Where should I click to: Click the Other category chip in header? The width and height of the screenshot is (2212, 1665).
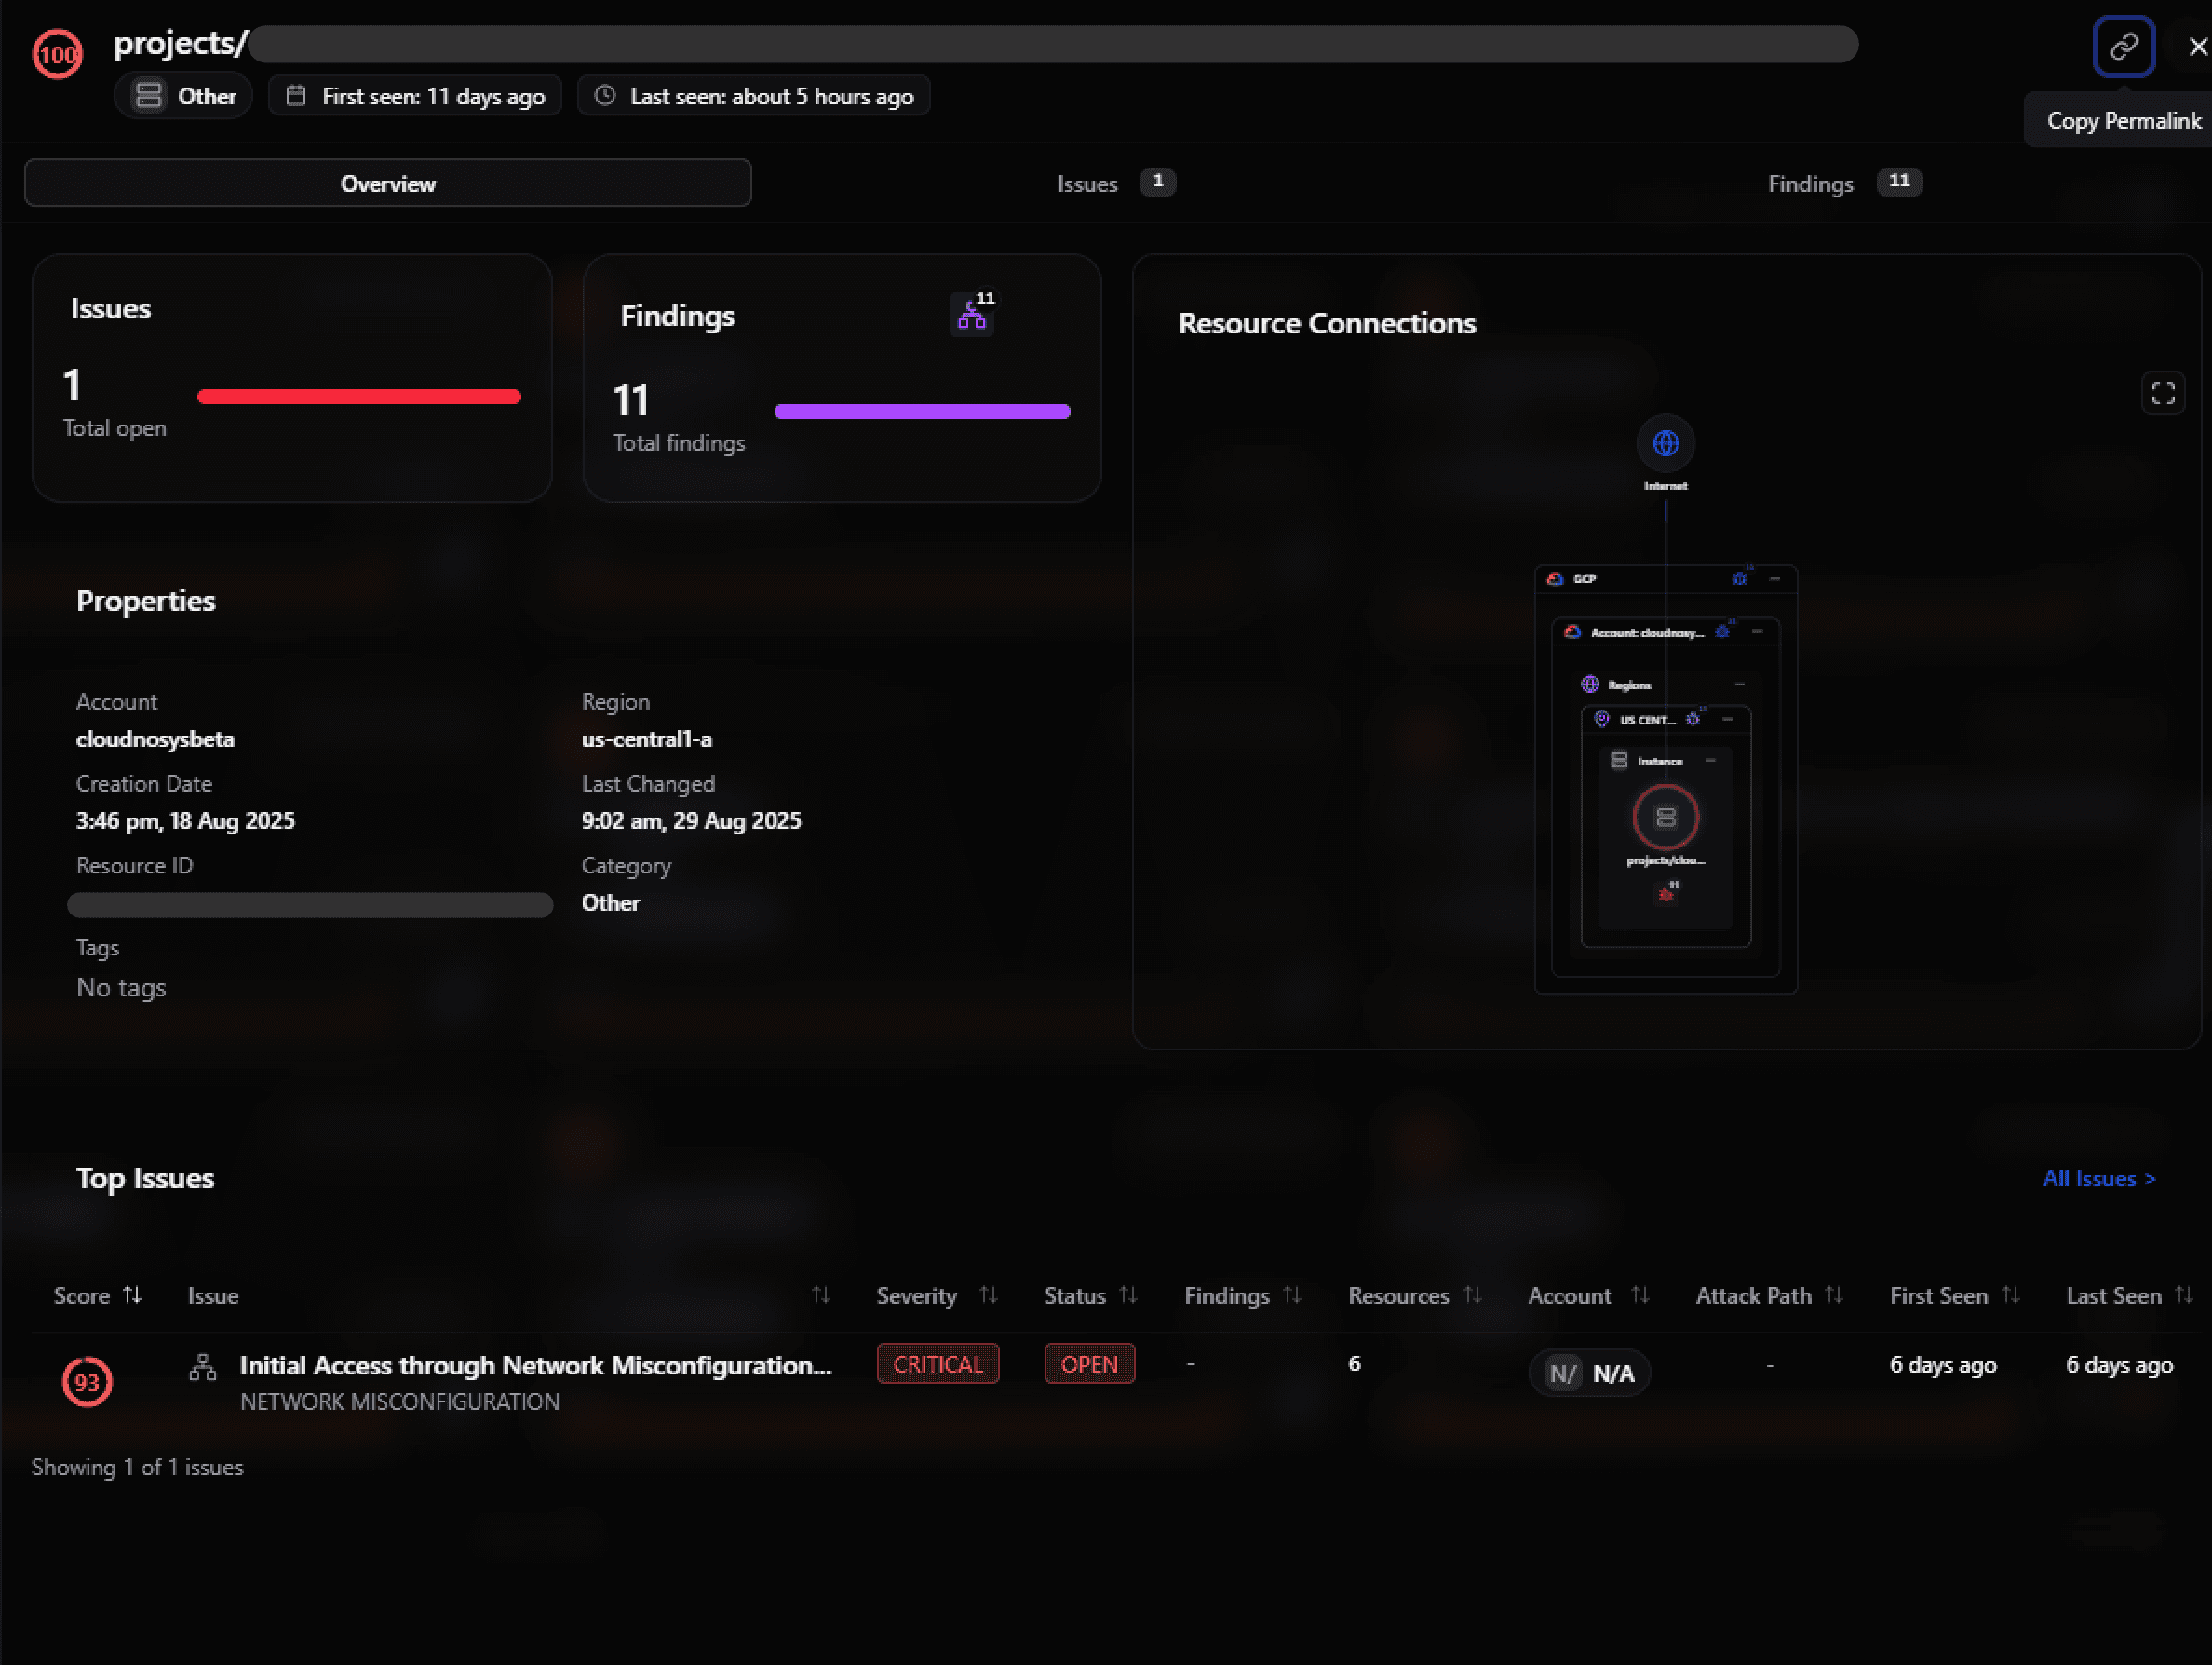[x=184, y=96]
